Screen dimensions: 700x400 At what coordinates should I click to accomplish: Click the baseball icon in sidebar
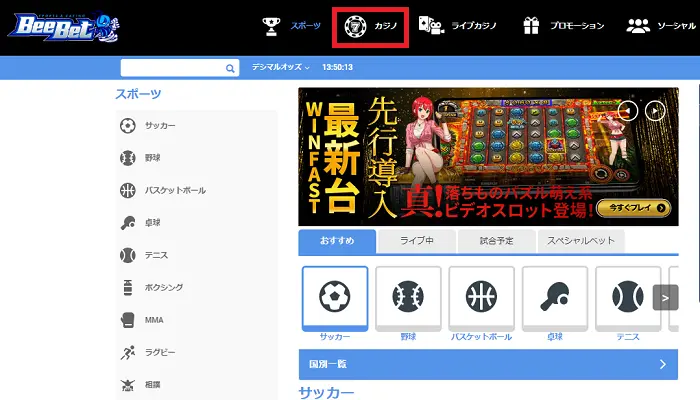[128, 158]
